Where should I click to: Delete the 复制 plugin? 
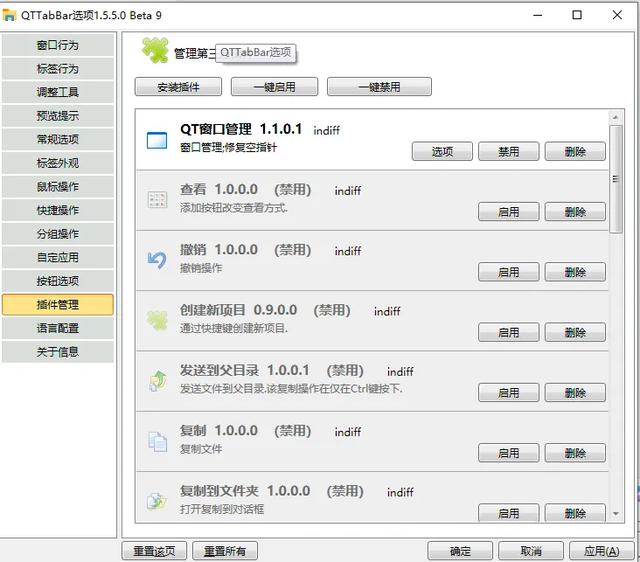point(575,453)
